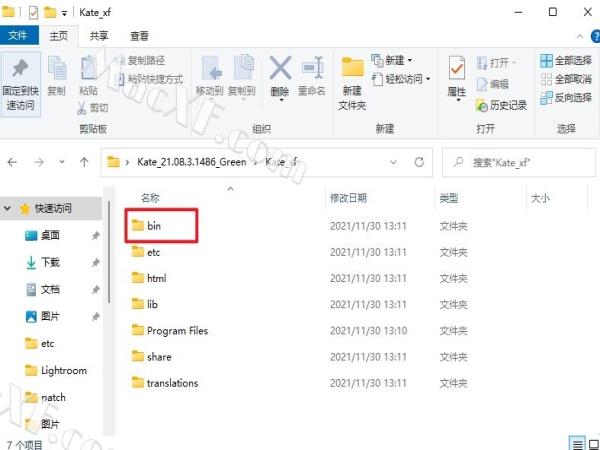This screenshot has width=600, height=450.
Task: Click Select none (全部取消)
Action: pyautogui.click(x=566, y=79)
